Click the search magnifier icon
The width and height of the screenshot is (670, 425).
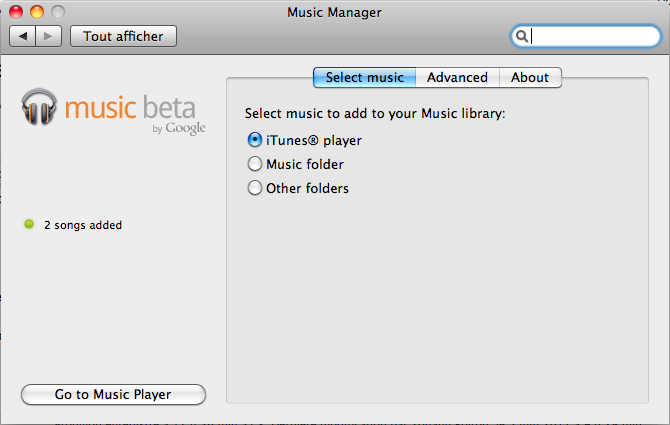point(522,36)
